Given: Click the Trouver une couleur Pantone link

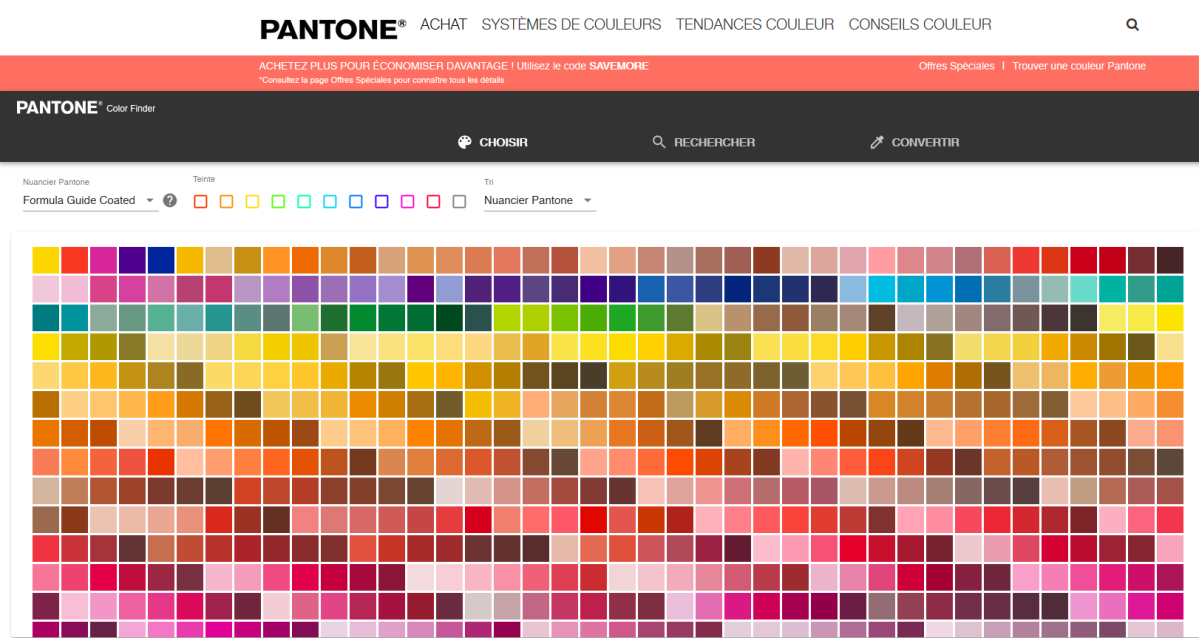Looking at the screenshot, I should [1078, 66].
